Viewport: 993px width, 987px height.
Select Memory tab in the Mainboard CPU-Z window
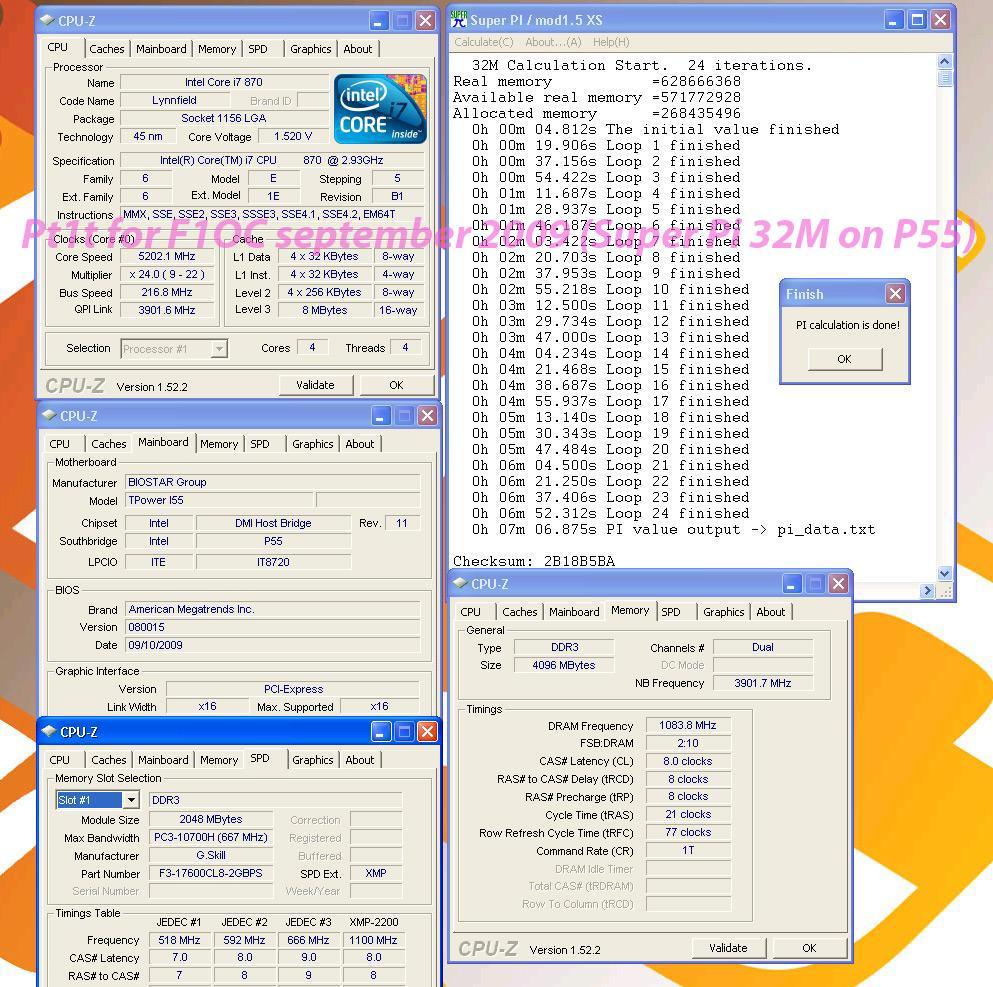coord(218,444)
